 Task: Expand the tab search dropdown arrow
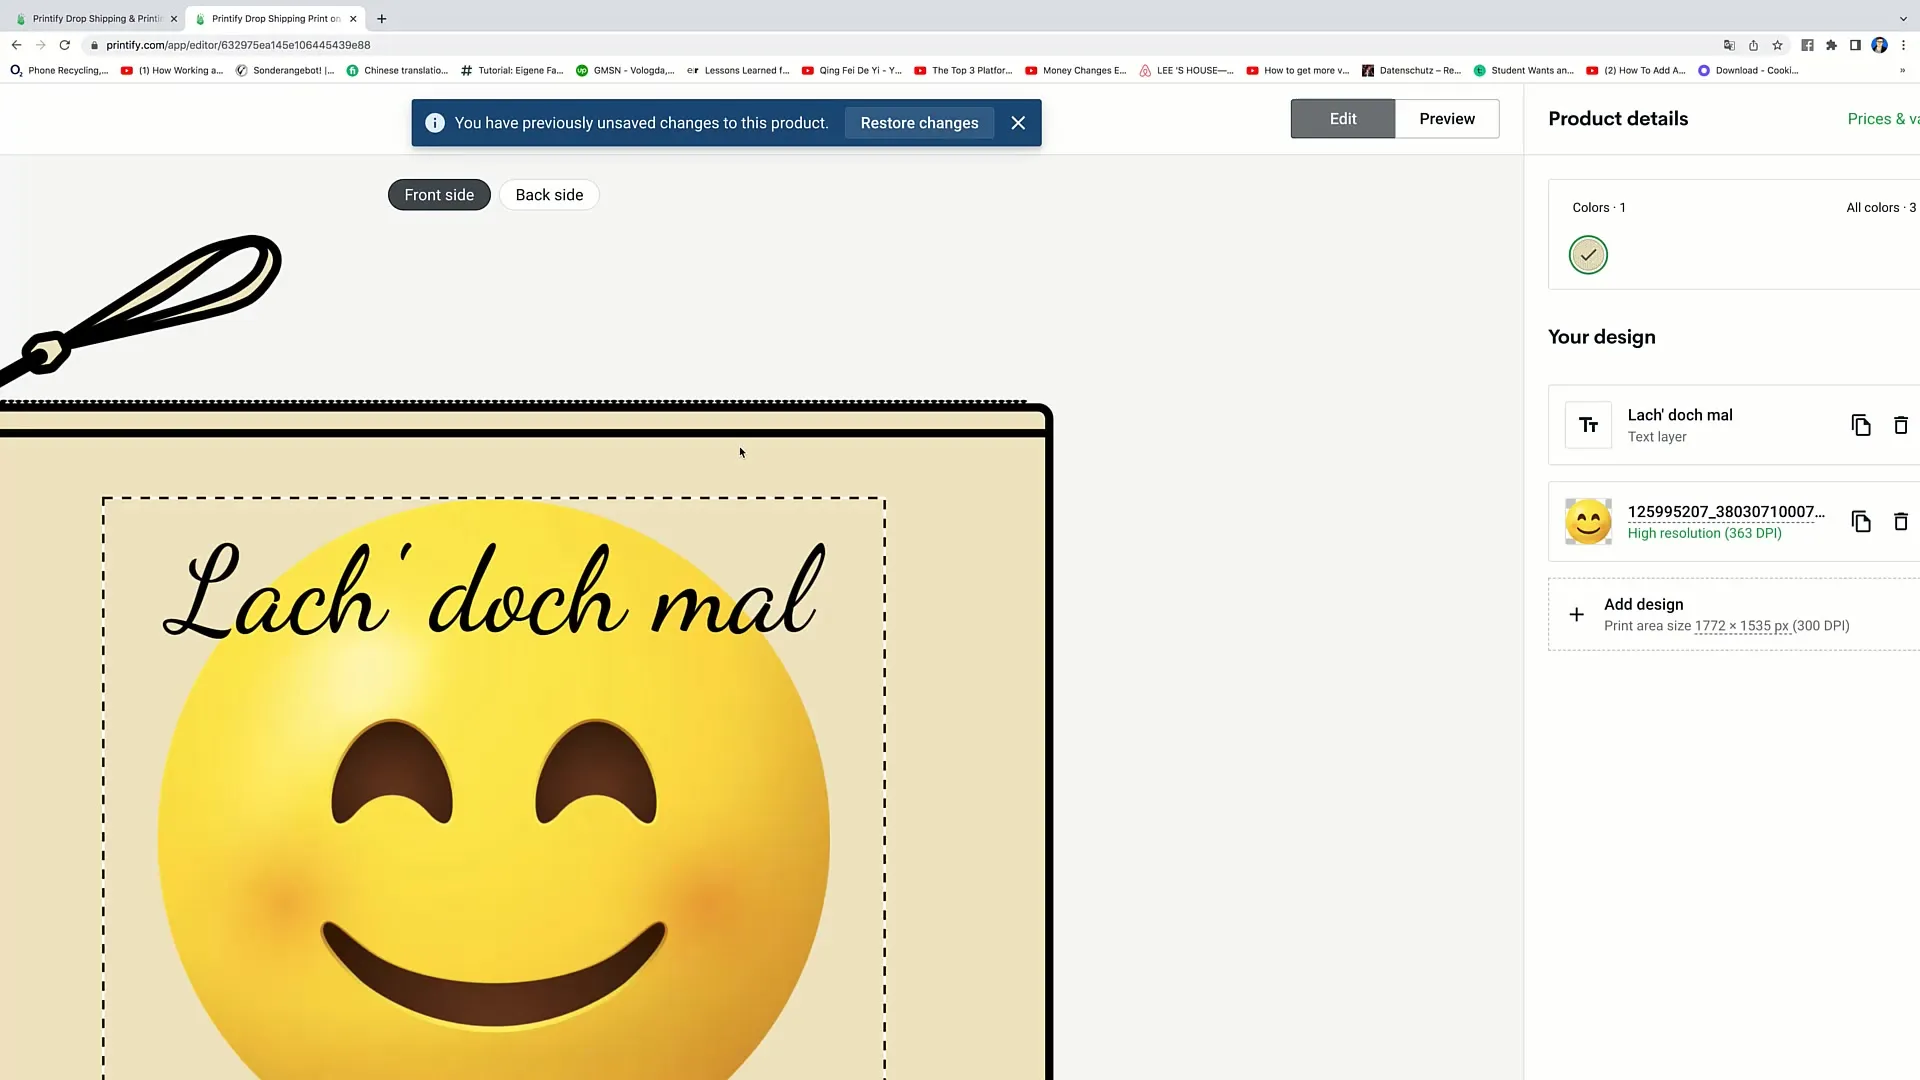(x=1903, y=18)
